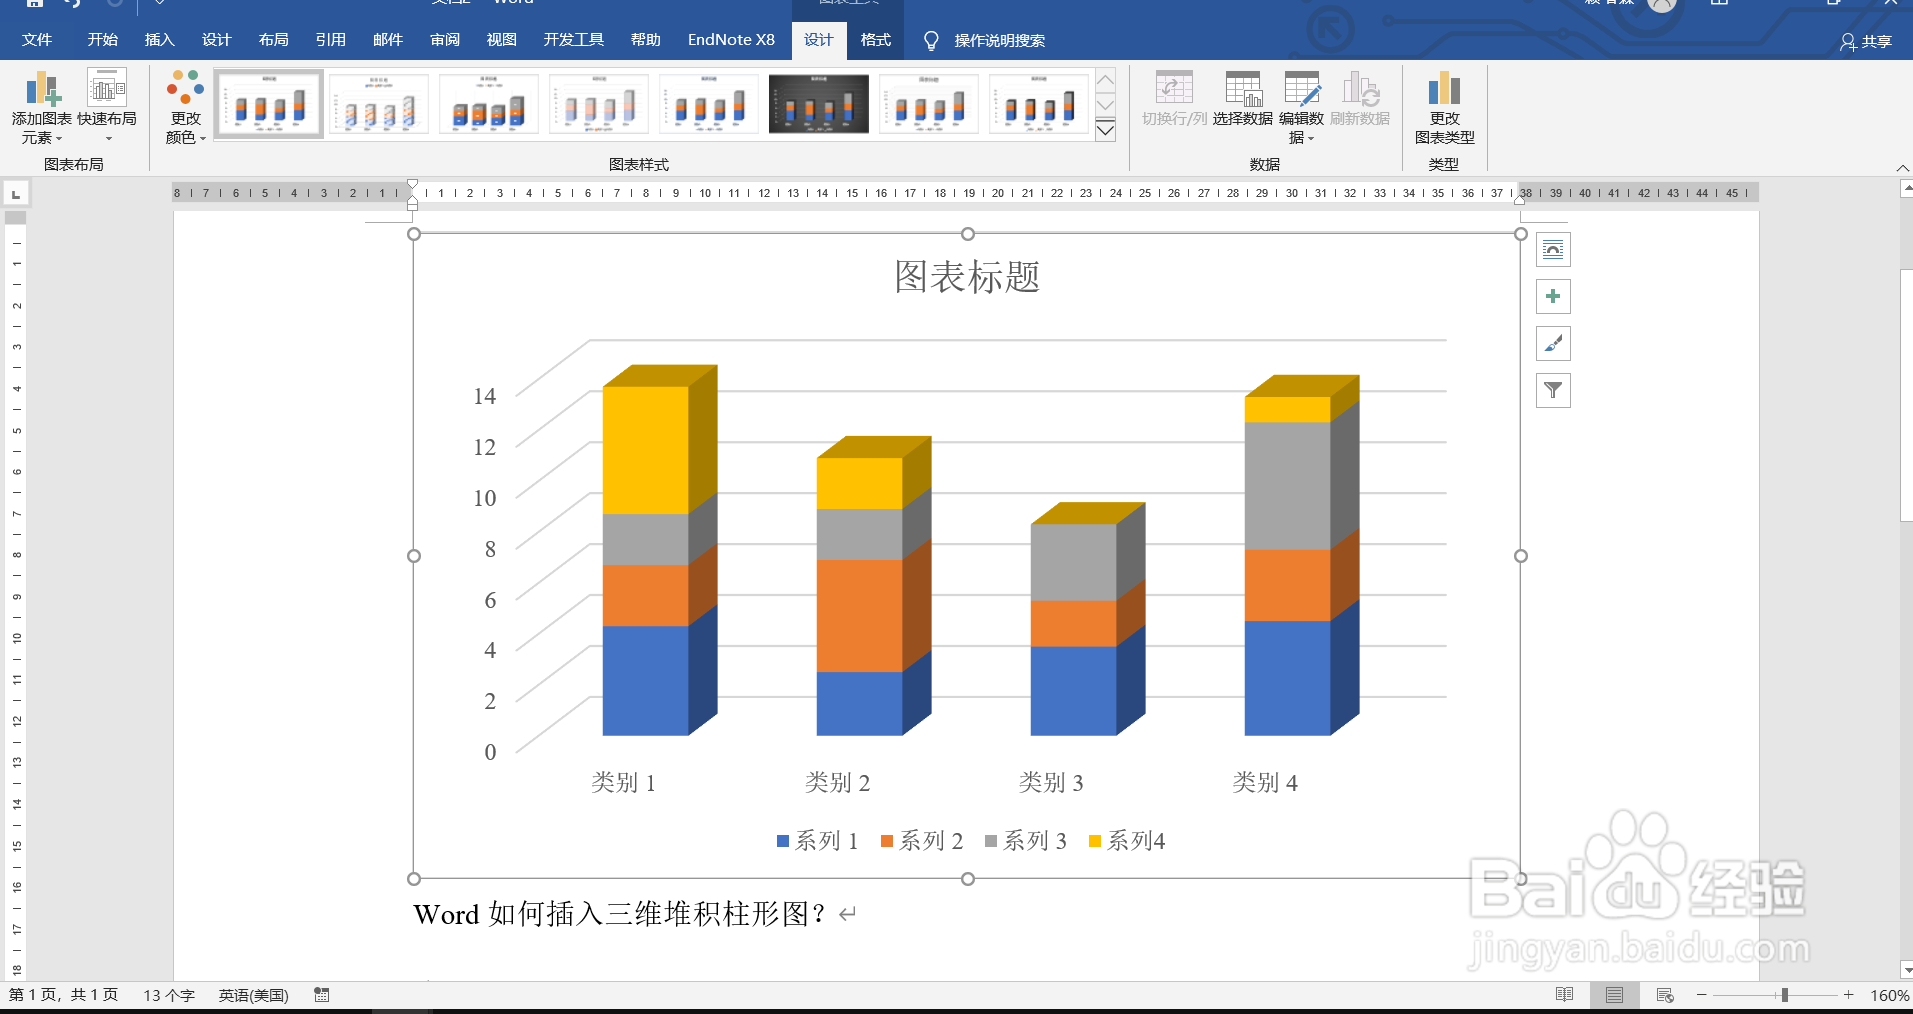Click the Layout Options icon beside chart
This screenshot has width=1913, height=1014.
pos(1553,249)
